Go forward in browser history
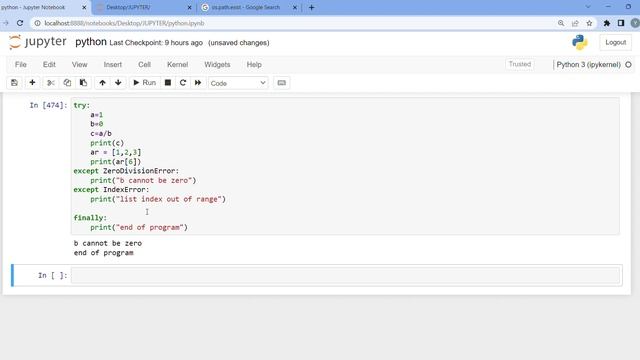The image size is (640, 360). 6,23
